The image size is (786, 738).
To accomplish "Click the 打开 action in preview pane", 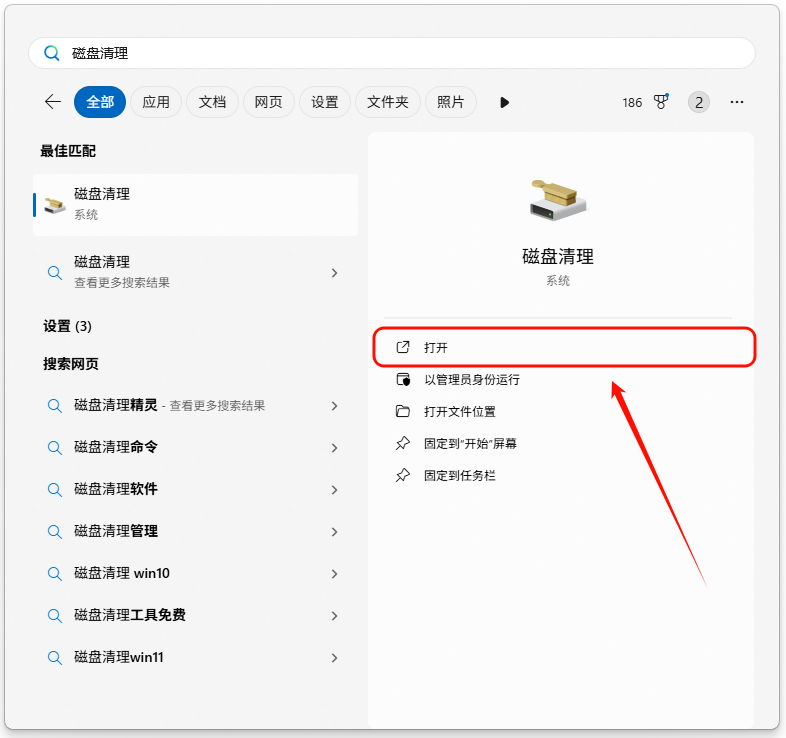I will pyautogui.click(x=564, y=347).
